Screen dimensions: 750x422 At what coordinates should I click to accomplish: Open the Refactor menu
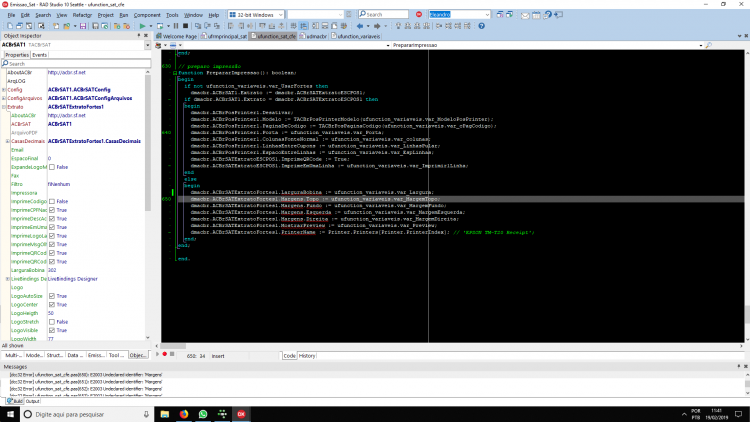pyautogui.click(x=82, y=15)
